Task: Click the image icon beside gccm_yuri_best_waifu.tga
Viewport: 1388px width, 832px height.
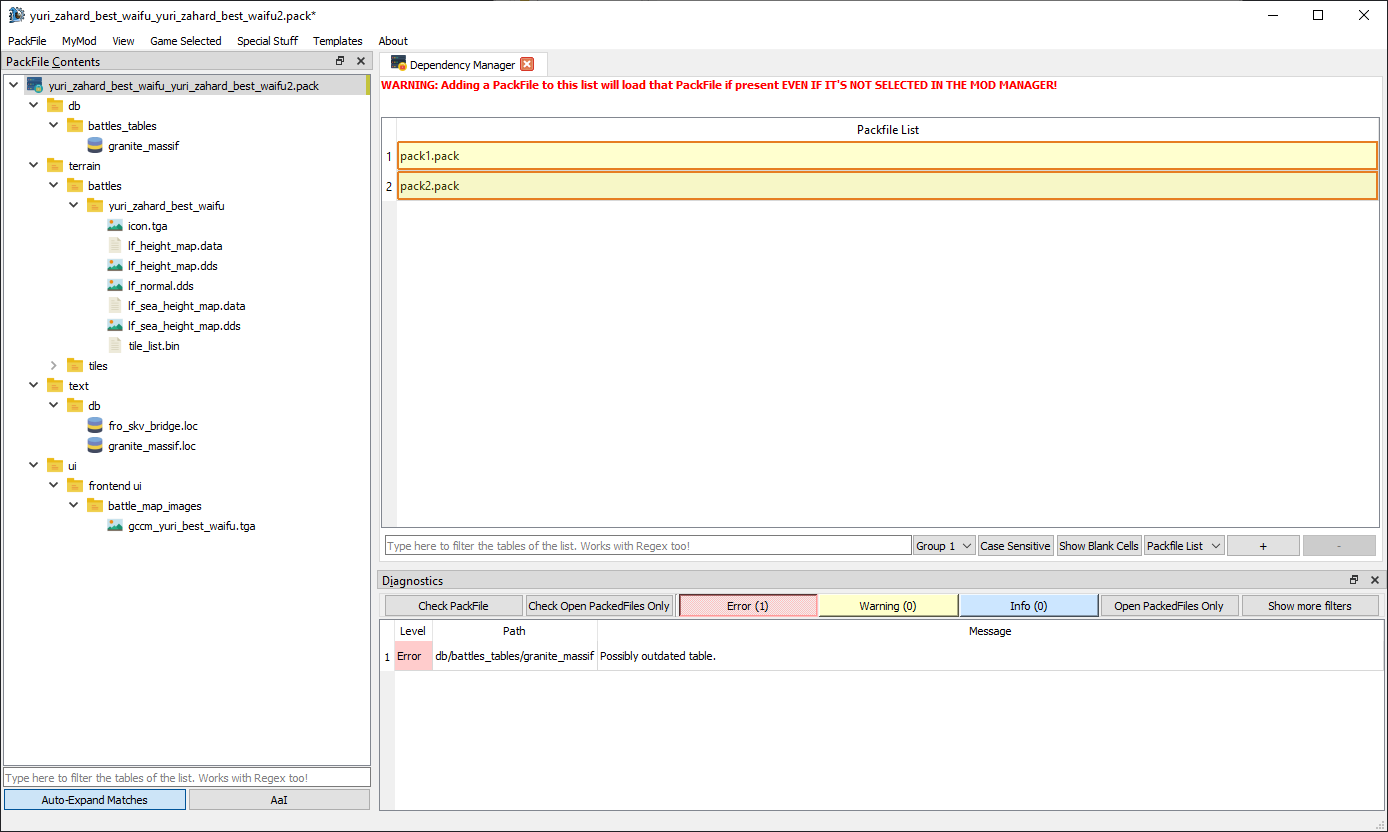Action: [115, 526]
